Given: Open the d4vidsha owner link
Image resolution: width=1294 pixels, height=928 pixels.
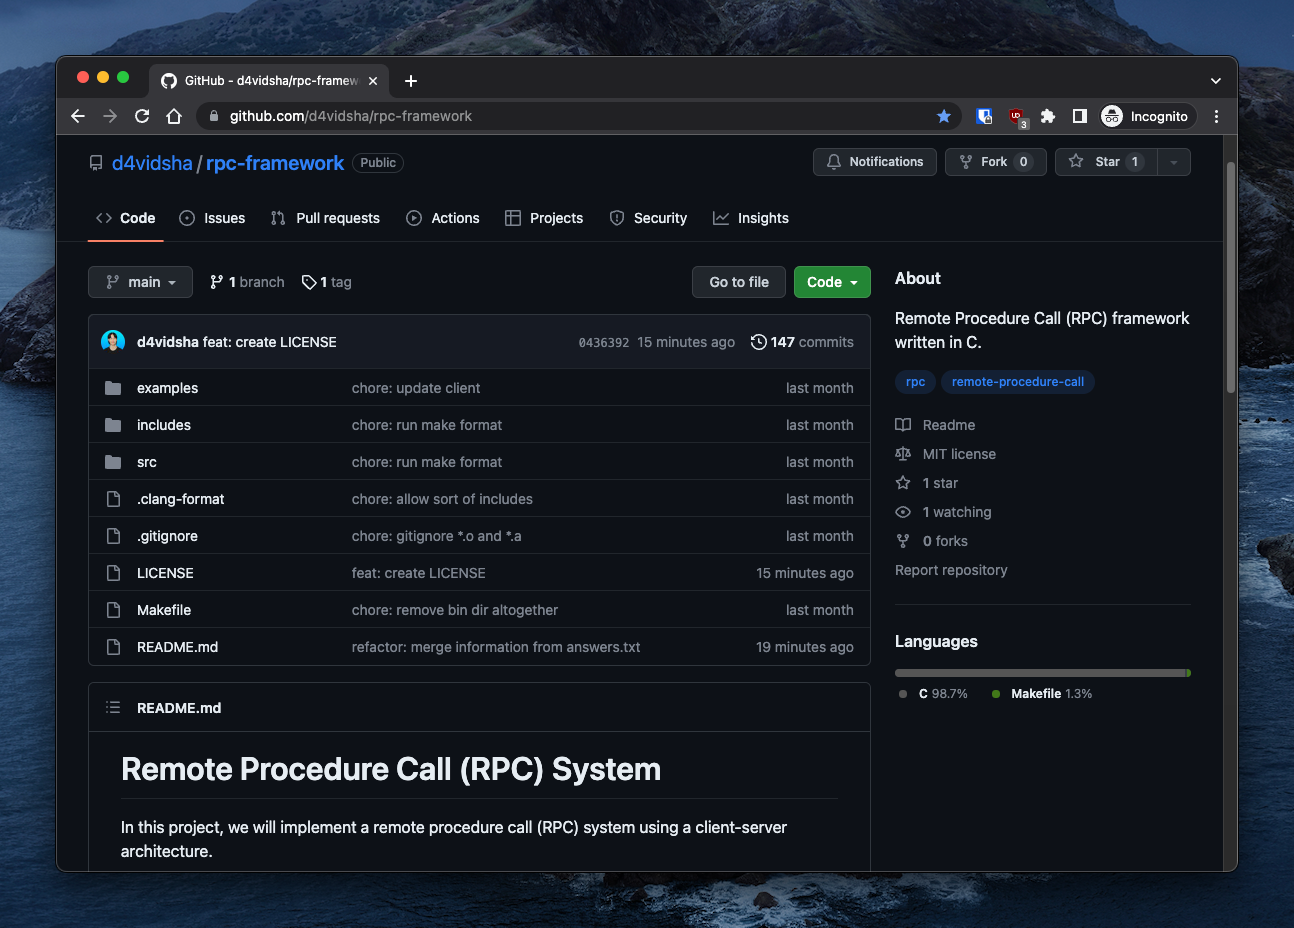Looking at the screenshot, I should (x=152, y=163).
